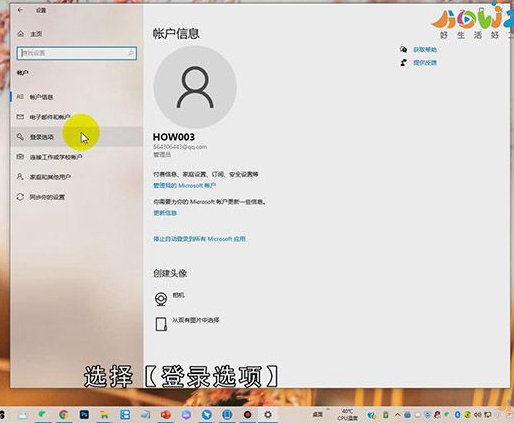Focus the 查找设置 search field

click(x=77, y=53)
